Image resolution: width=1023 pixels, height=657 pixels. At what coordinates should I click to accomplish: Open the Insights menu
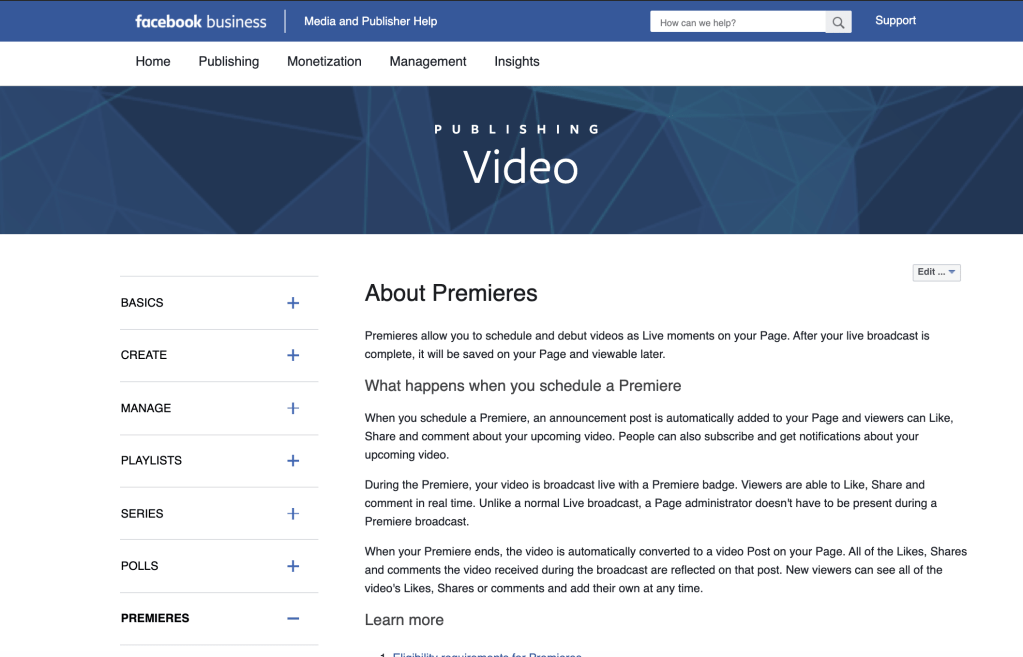click(517, 61)
